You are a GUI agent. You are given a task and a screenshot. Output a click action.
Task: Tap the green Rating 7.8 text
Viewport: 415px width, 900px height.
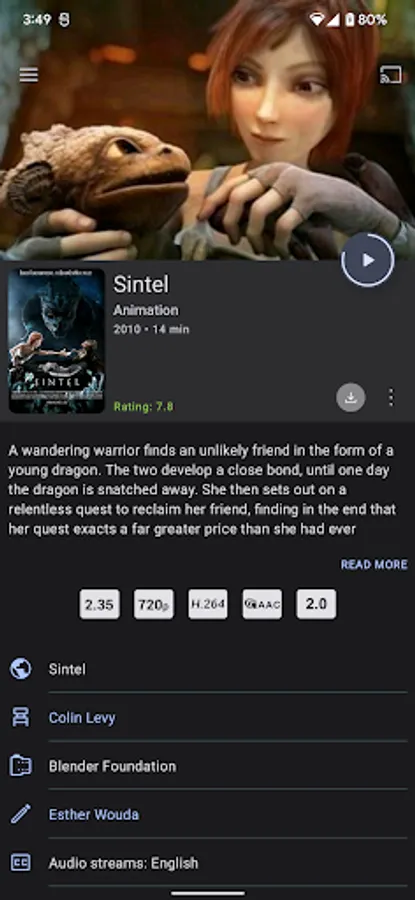coord(143,407)
